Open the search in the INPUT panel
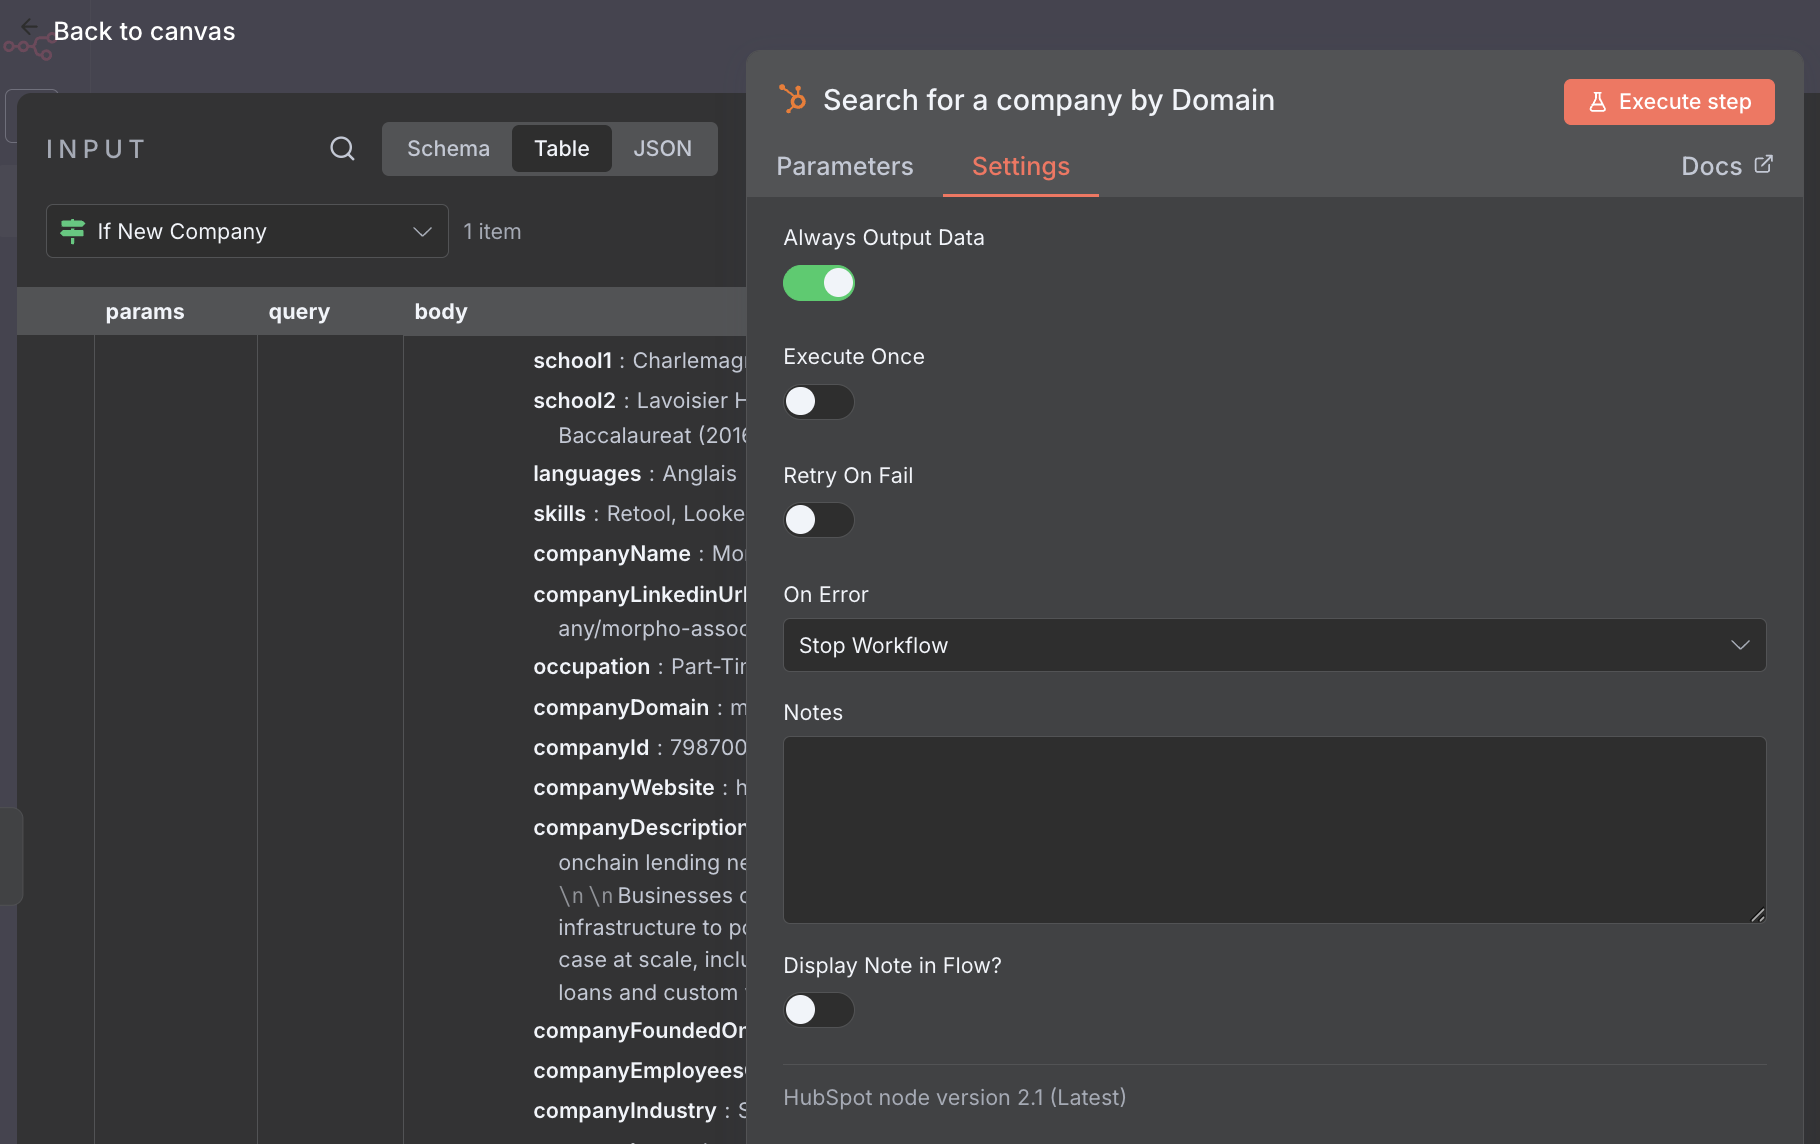This screenshot has height=1144, width=1820. [x=341, y=148]
